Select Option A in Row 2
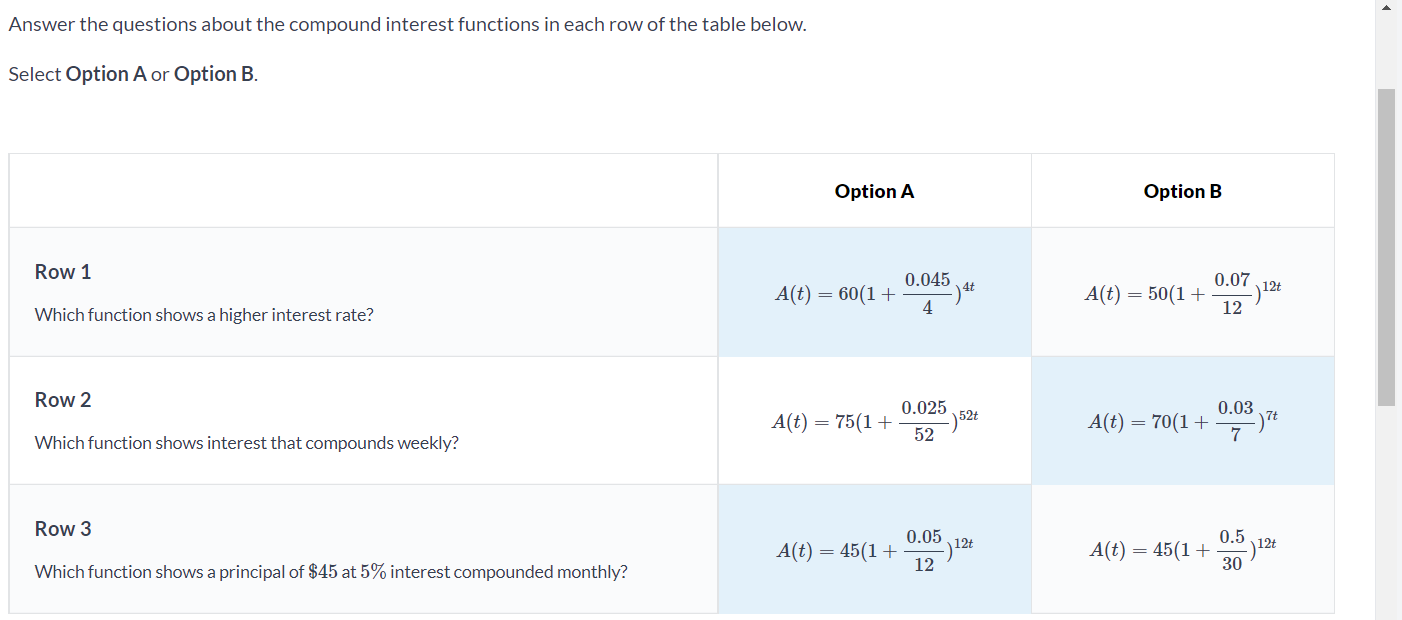1402x620 pixels. [x=874, y=420]
